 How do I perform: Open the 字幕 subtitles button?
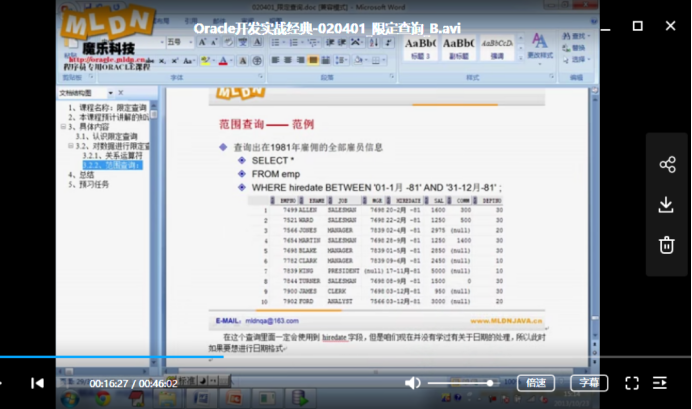pyautogui.click(x=589, y=383)
